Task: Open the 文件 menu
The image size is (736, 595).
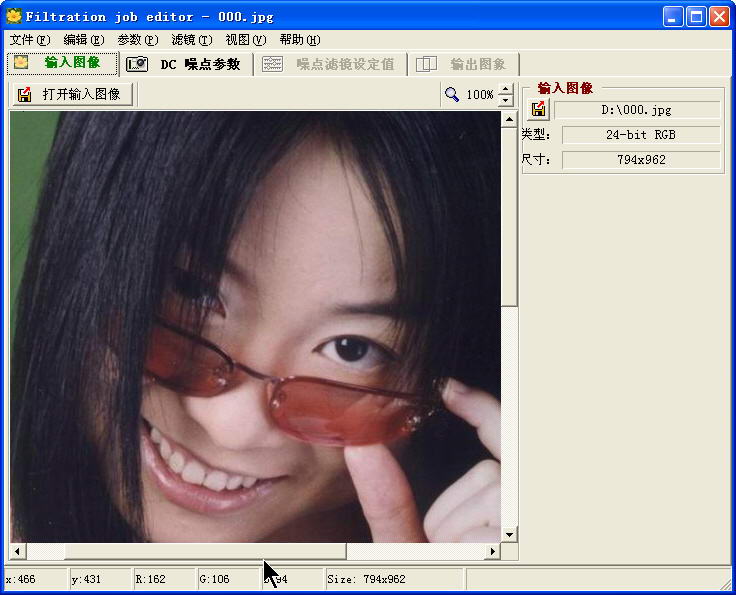Action: coord(29,40)
